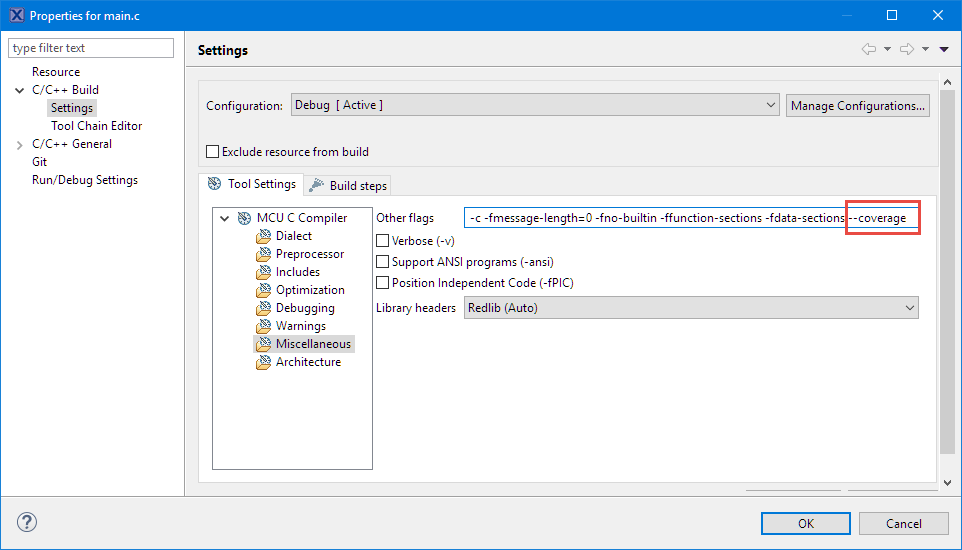Click the back navigation arrow icon

pyautogui.click(x=868, y=50)
